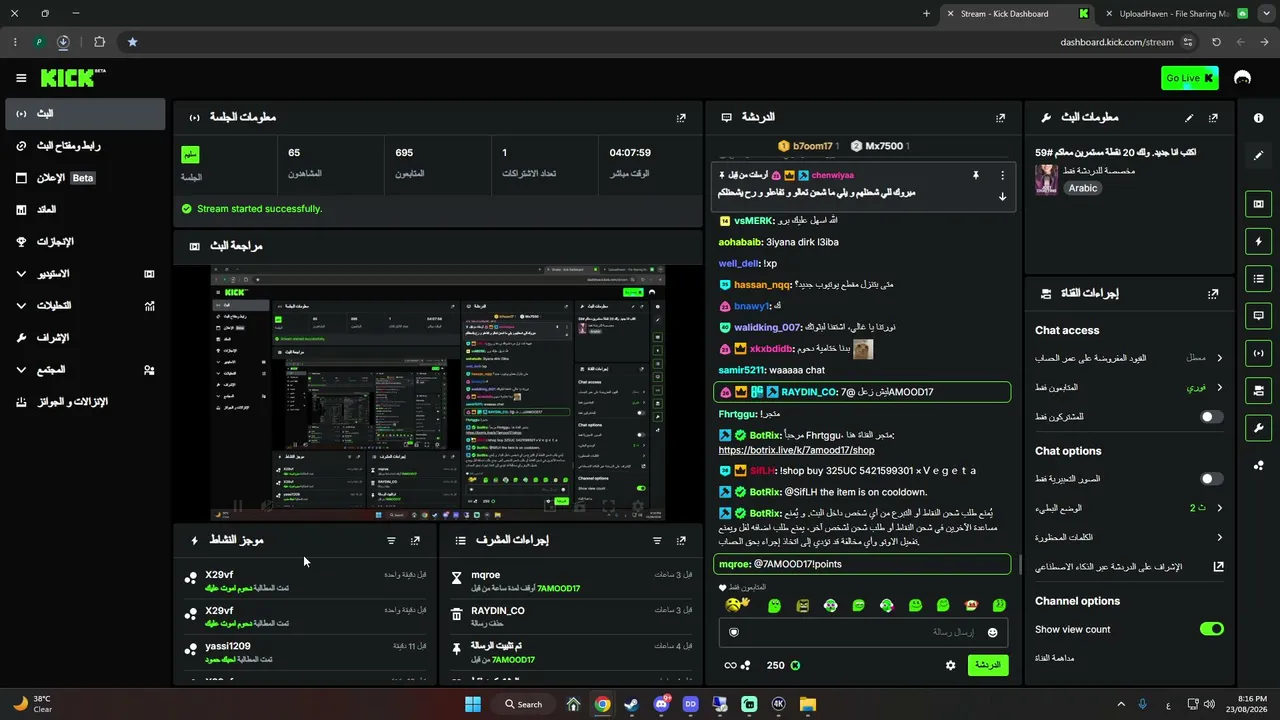Open Search in the Windows taskbar

click(x=523, y=704)
